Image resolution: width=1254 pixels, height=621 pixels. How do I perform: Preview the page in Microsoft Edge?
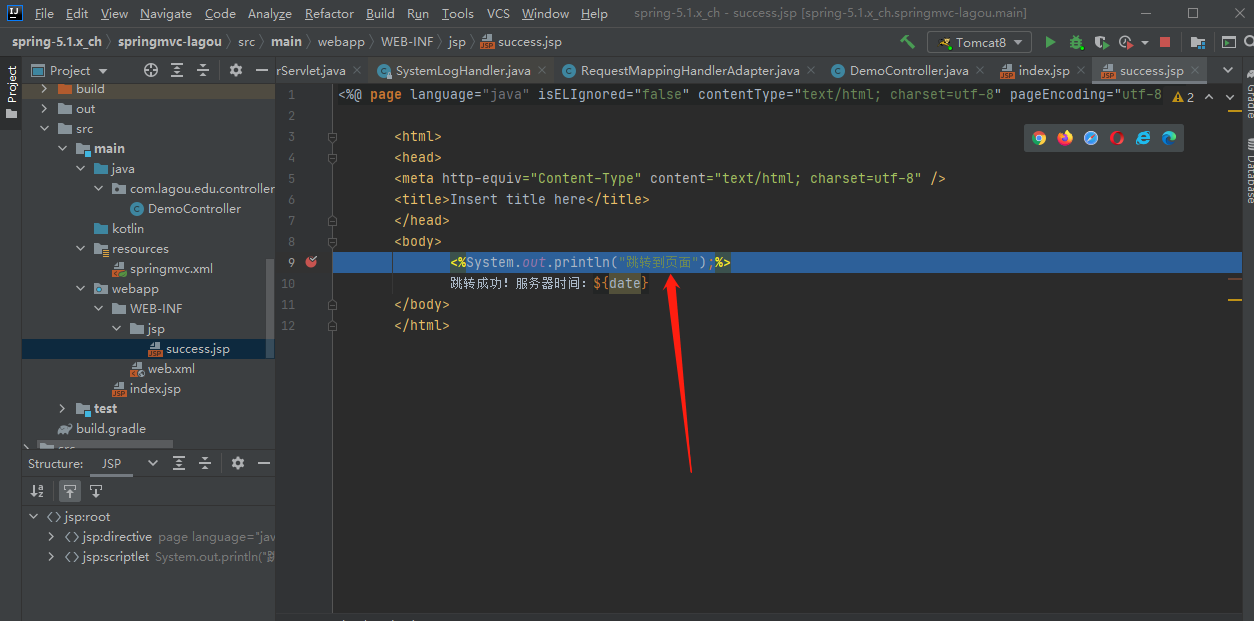pos(1168,137)
